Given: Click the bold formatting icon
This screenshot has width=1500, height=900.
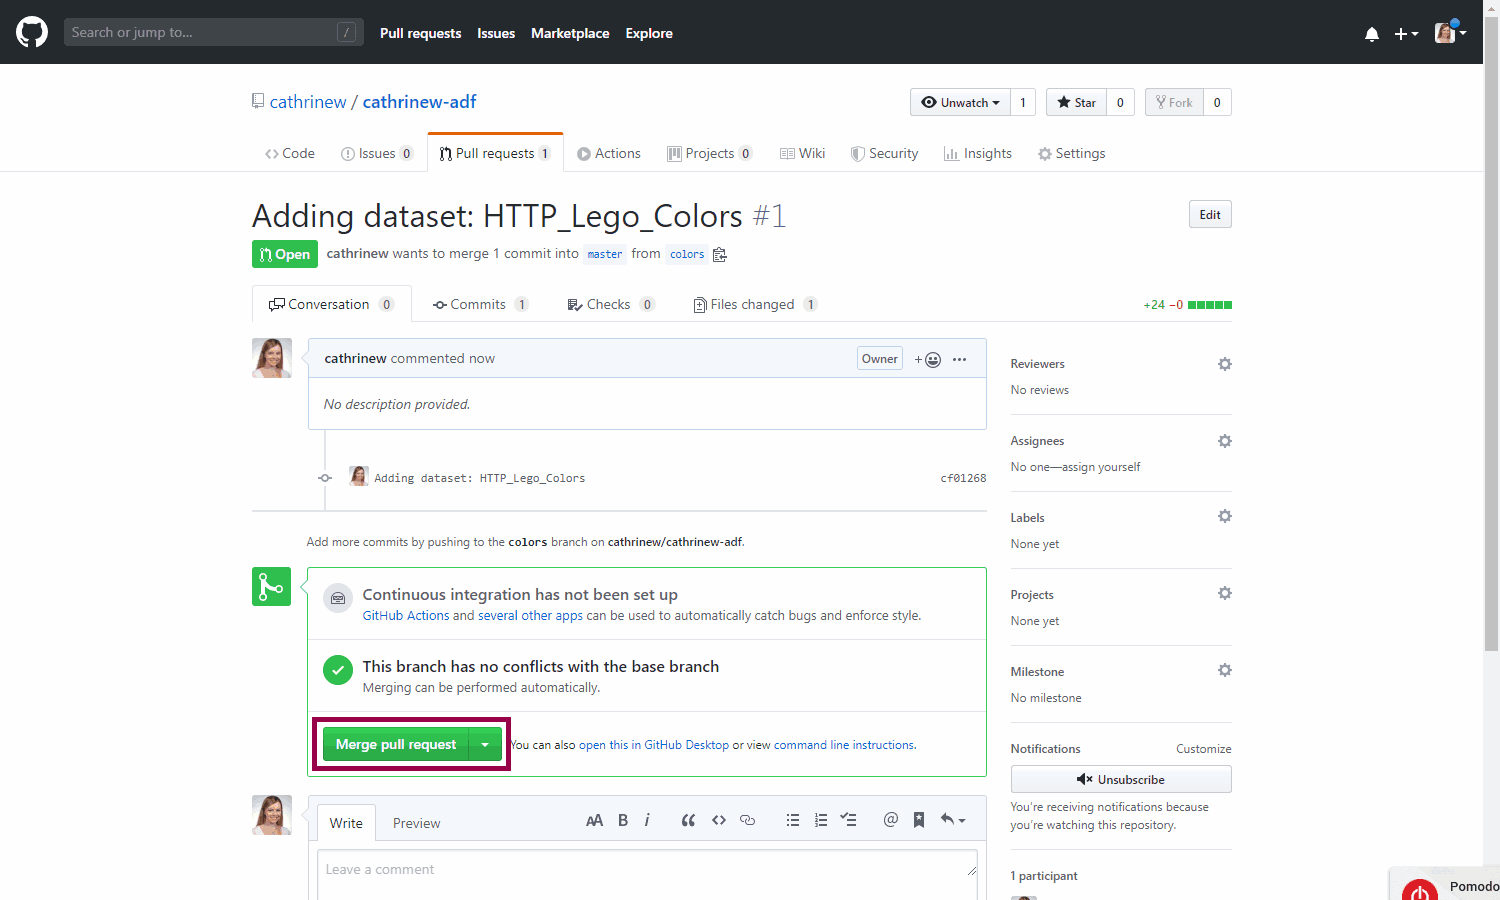Looking at the screenshot, I should coord(622,821).
